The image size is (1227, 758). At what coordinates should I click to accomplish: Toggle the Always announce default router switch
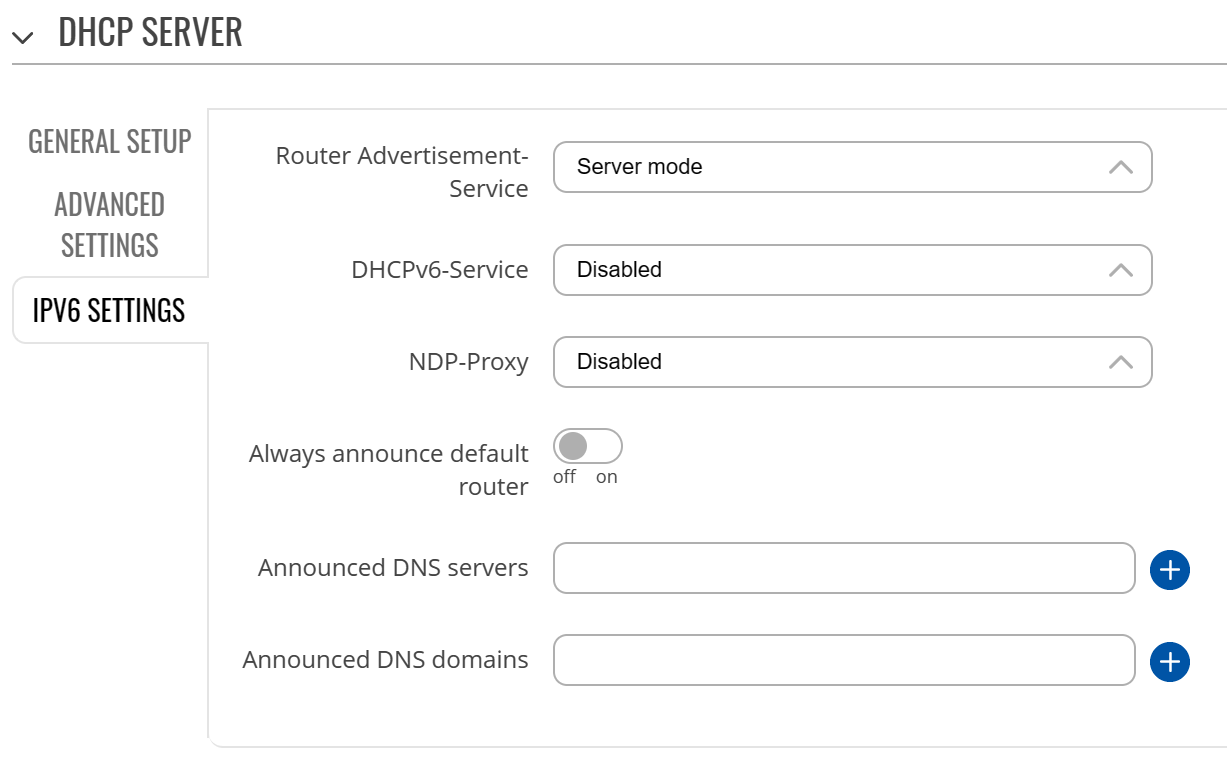pyautogui.click(x=588, y=445)
